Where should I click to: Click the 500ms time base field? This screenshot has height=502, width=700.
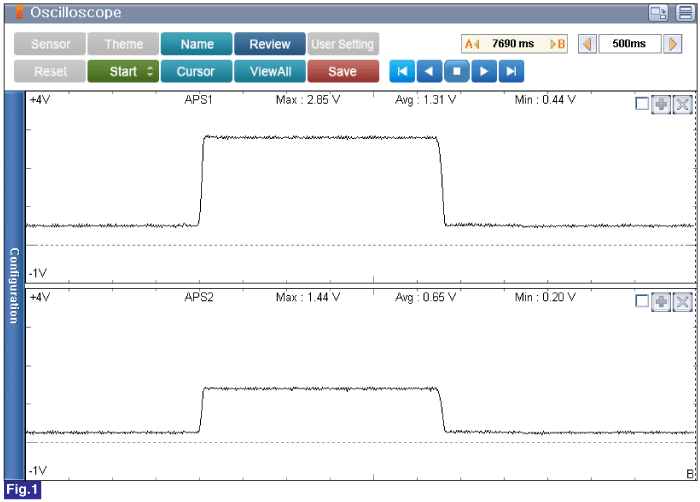point(629,44)
